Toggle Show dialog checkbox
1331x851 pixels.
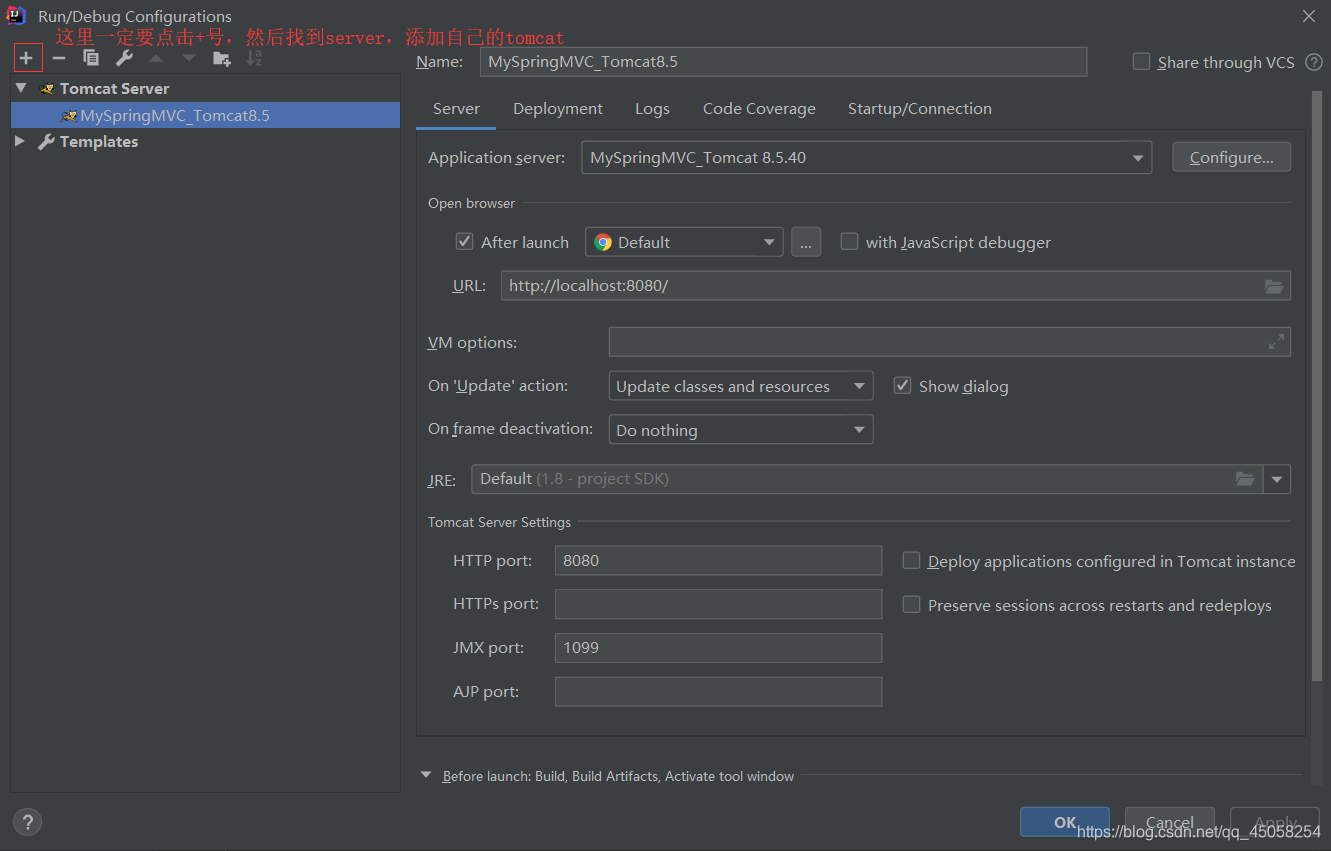(902, 386)
